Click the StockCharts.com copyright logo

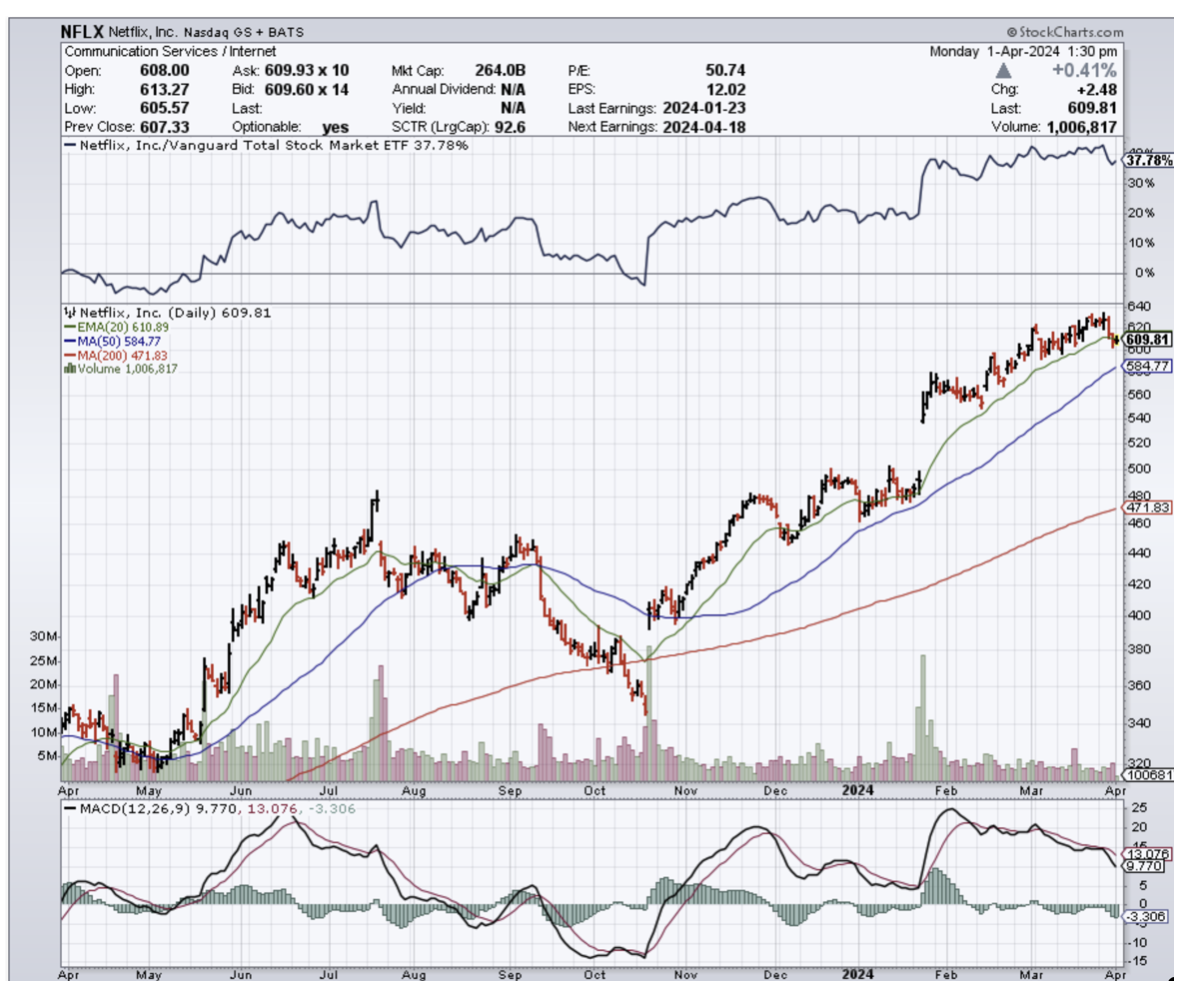click(x=1064, y=32)
